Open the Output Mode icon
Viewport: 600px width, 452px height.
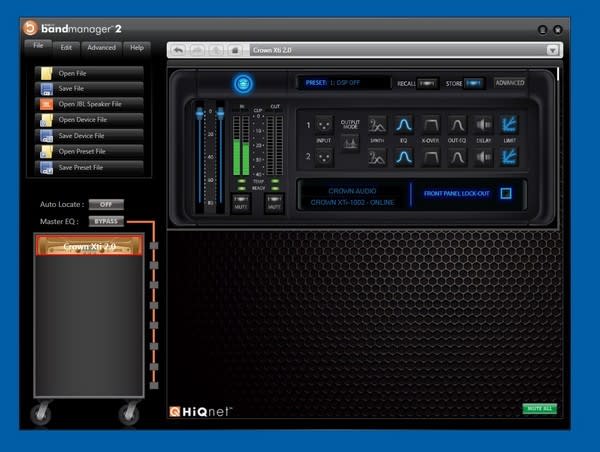350,143
